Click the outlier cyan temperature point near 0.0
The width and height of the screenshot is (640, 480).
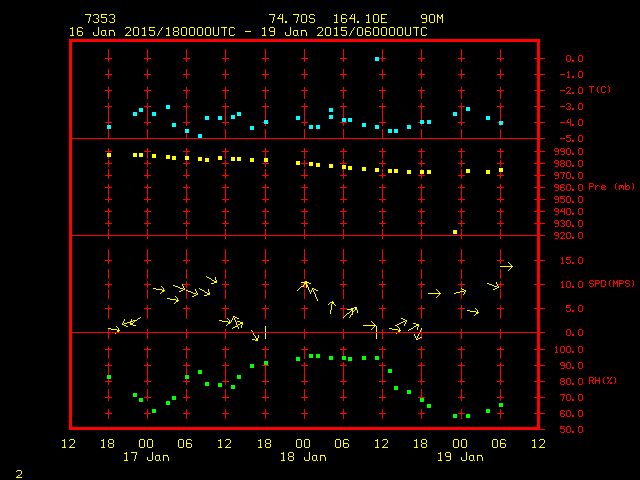point(377,59)
